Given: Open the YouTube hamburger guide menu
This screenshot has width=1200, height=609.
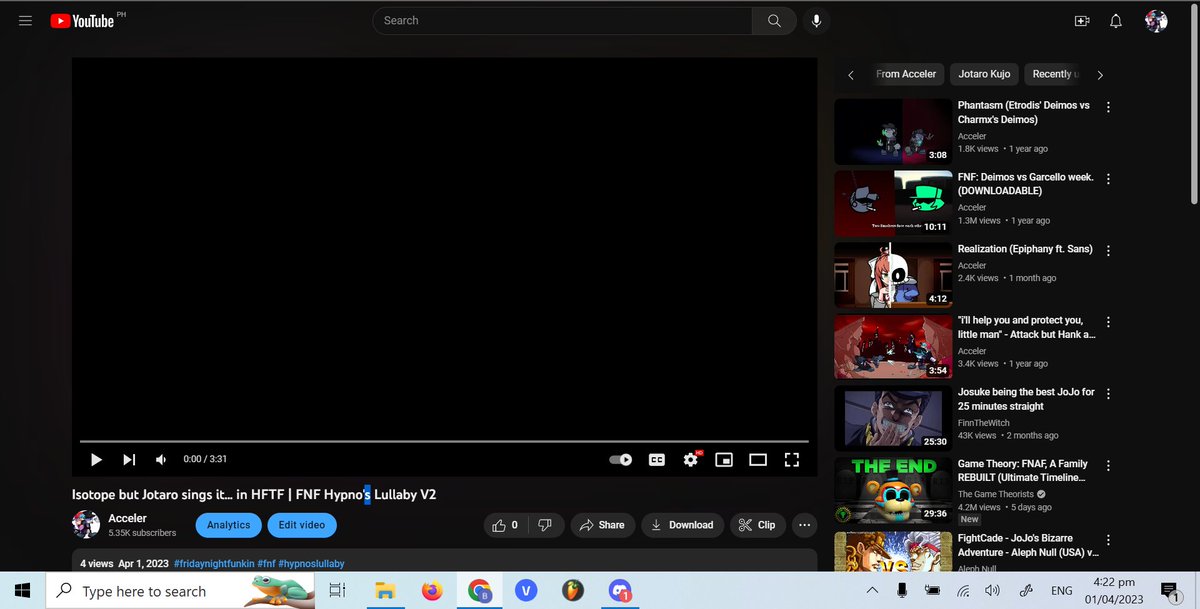Looking at the screenshot, I should click(26, 20).
